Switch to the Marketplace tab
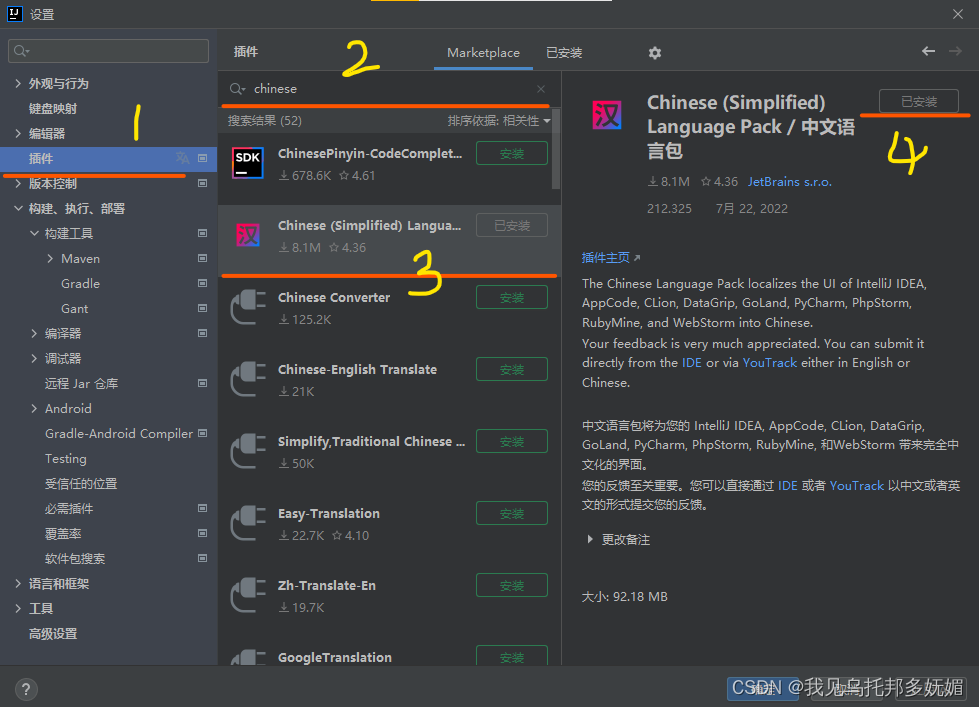Screen dimensions: 979x707 click(483, 52)
